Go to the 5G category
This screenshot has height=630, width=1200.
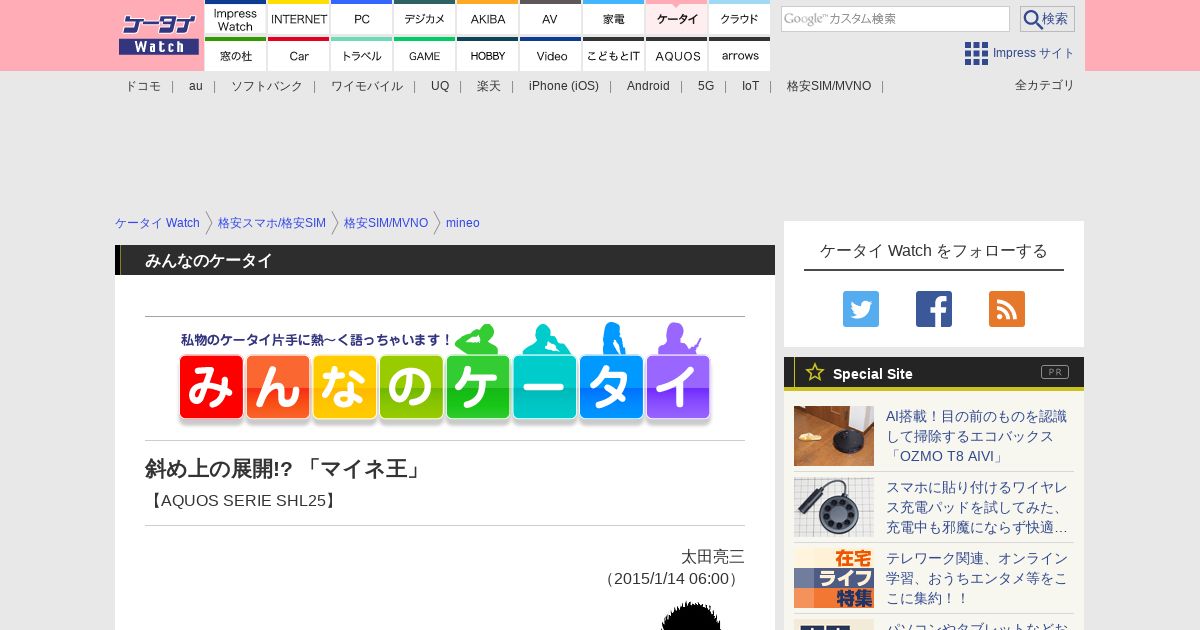[x=706, y=86]
